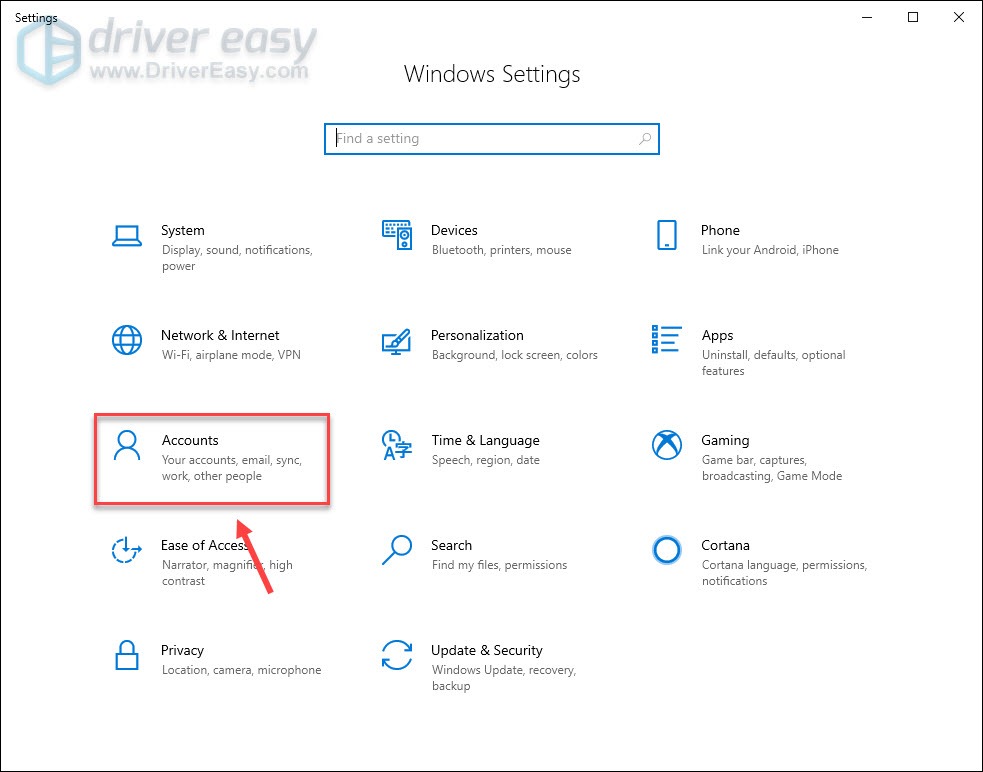Image resolution: width=983 pixels, height=772 pixels.
Task: Click the Personalization paintbrush icon
Action: pos(397,342)
